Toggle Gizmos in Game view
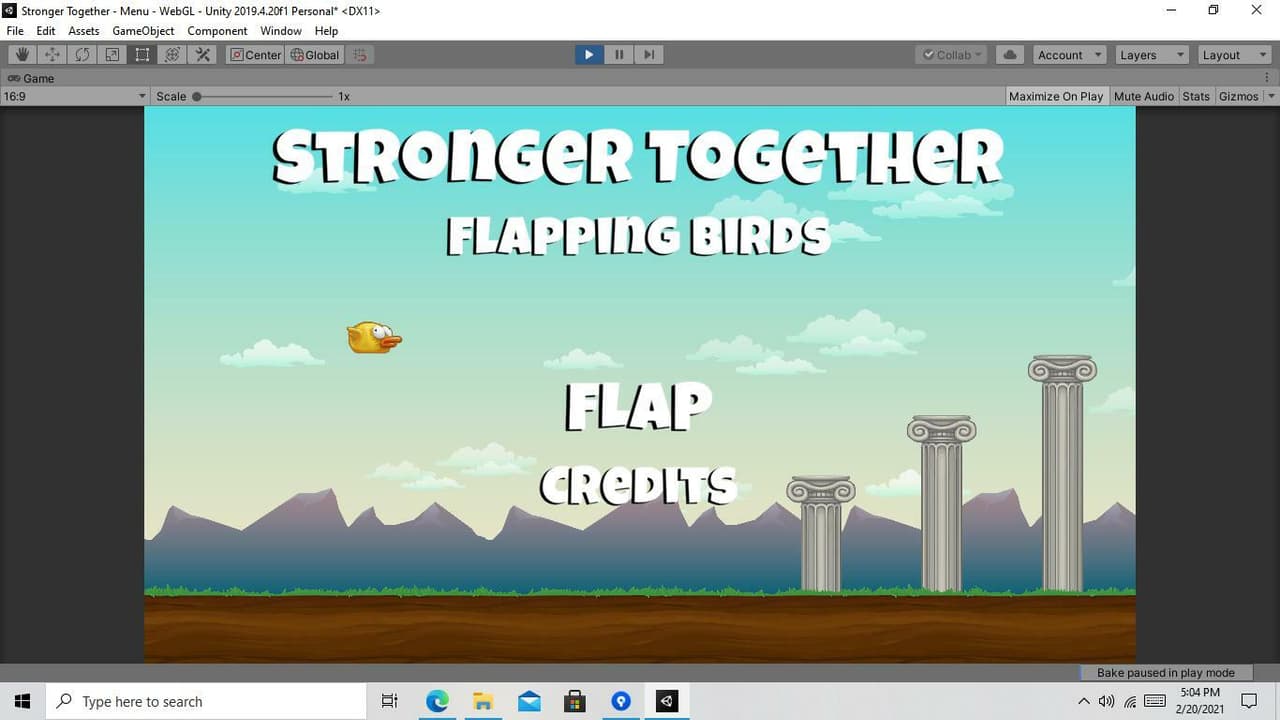The width and height of the screenshot is (1280, 720). tap(1239, 96)
